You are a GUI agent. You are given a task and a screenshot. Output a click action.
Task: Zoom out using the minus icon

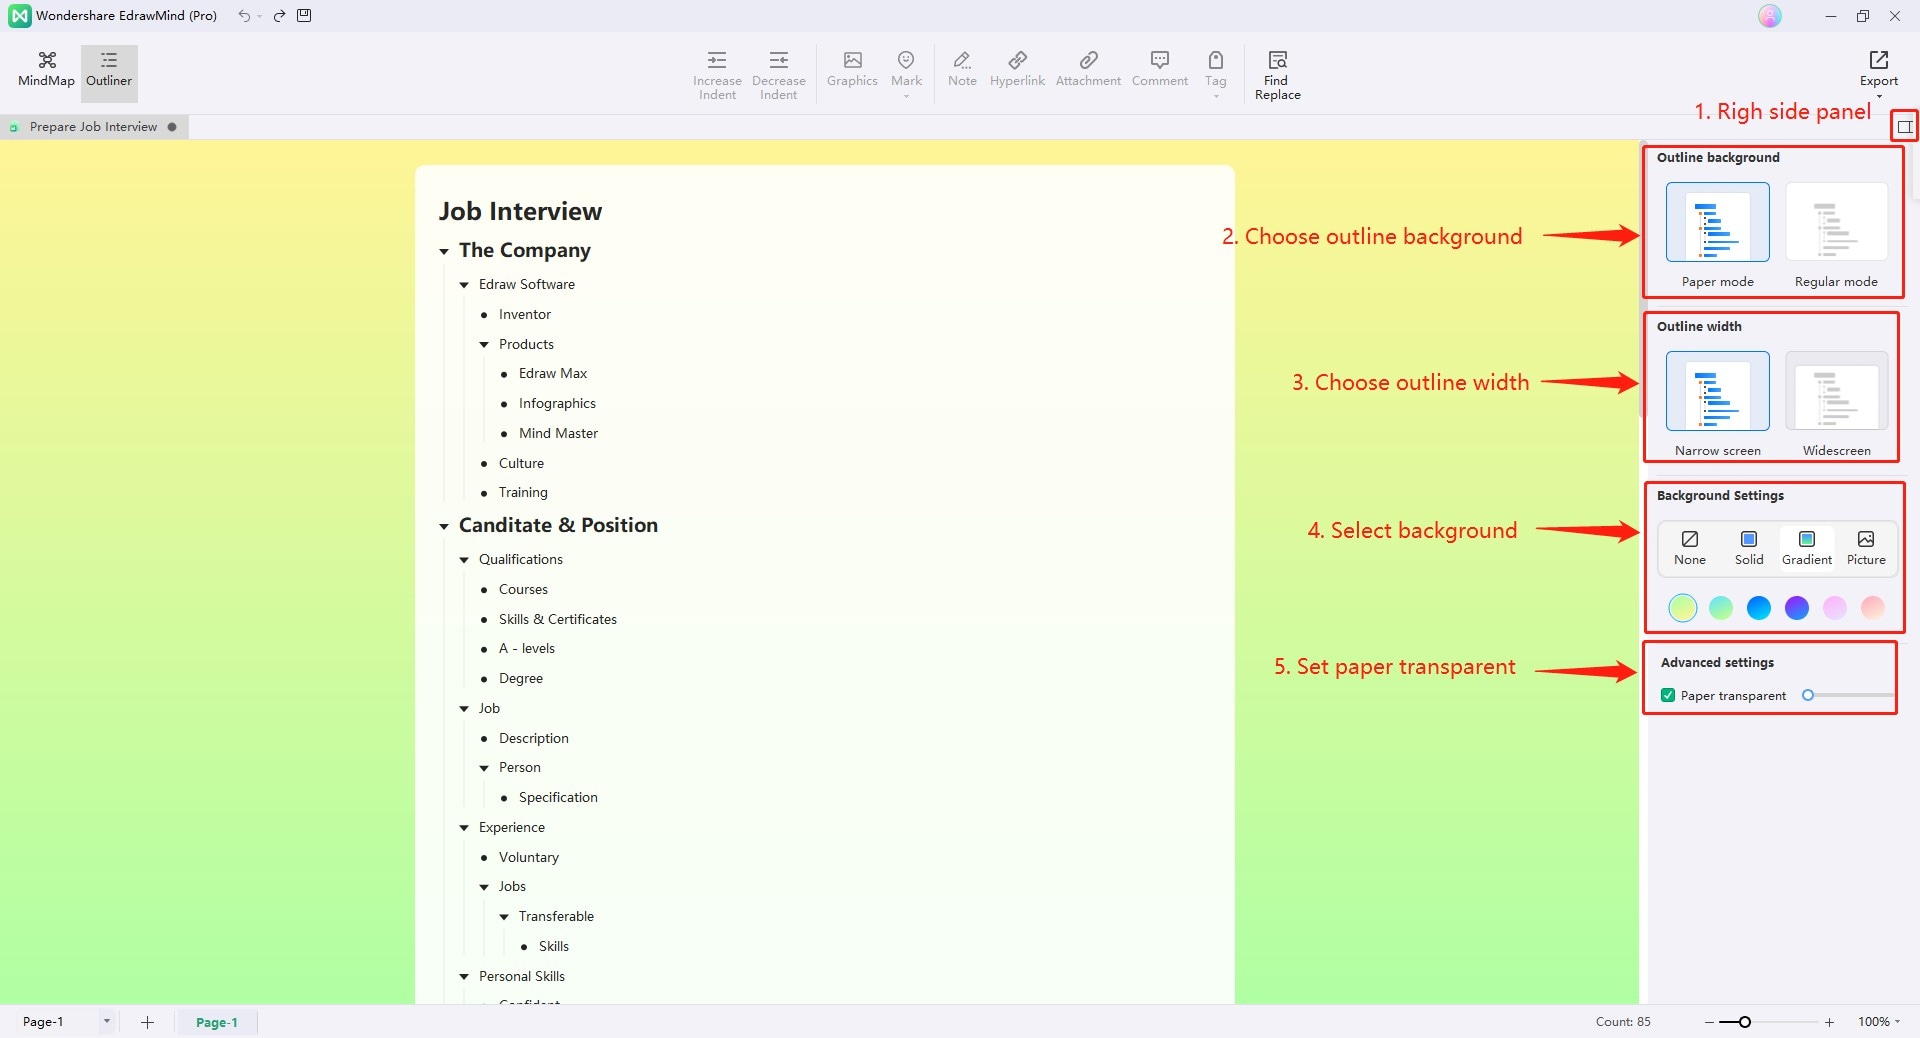[1709, 1022]
